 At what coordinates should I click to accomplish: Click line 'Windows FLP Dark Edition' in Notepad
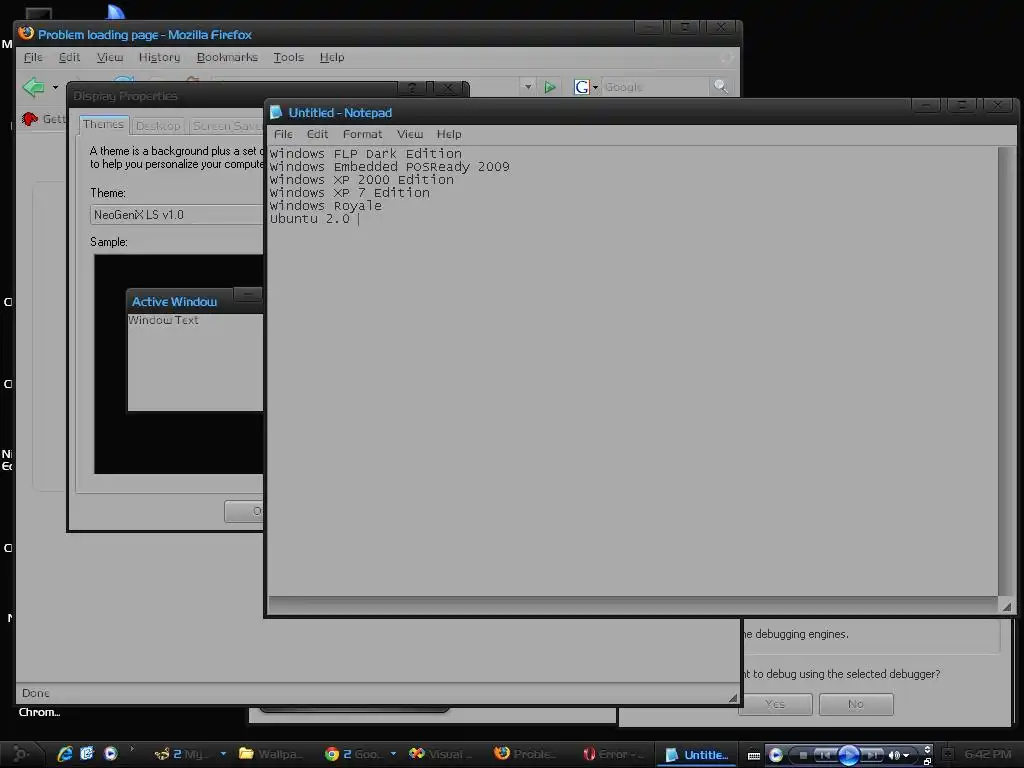pos(366,154)
